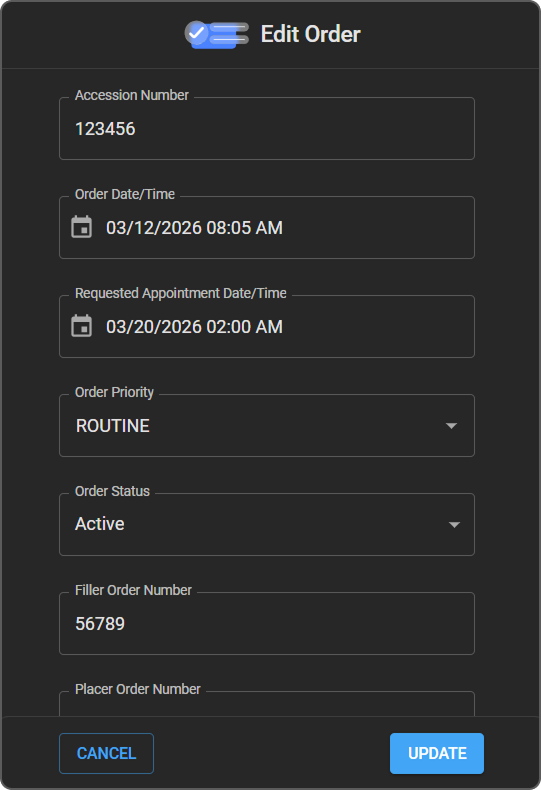Open the Requested Appointment calendar picker icon
The width and height of the screenshot is (541, 790).
[x=82, y=326]
